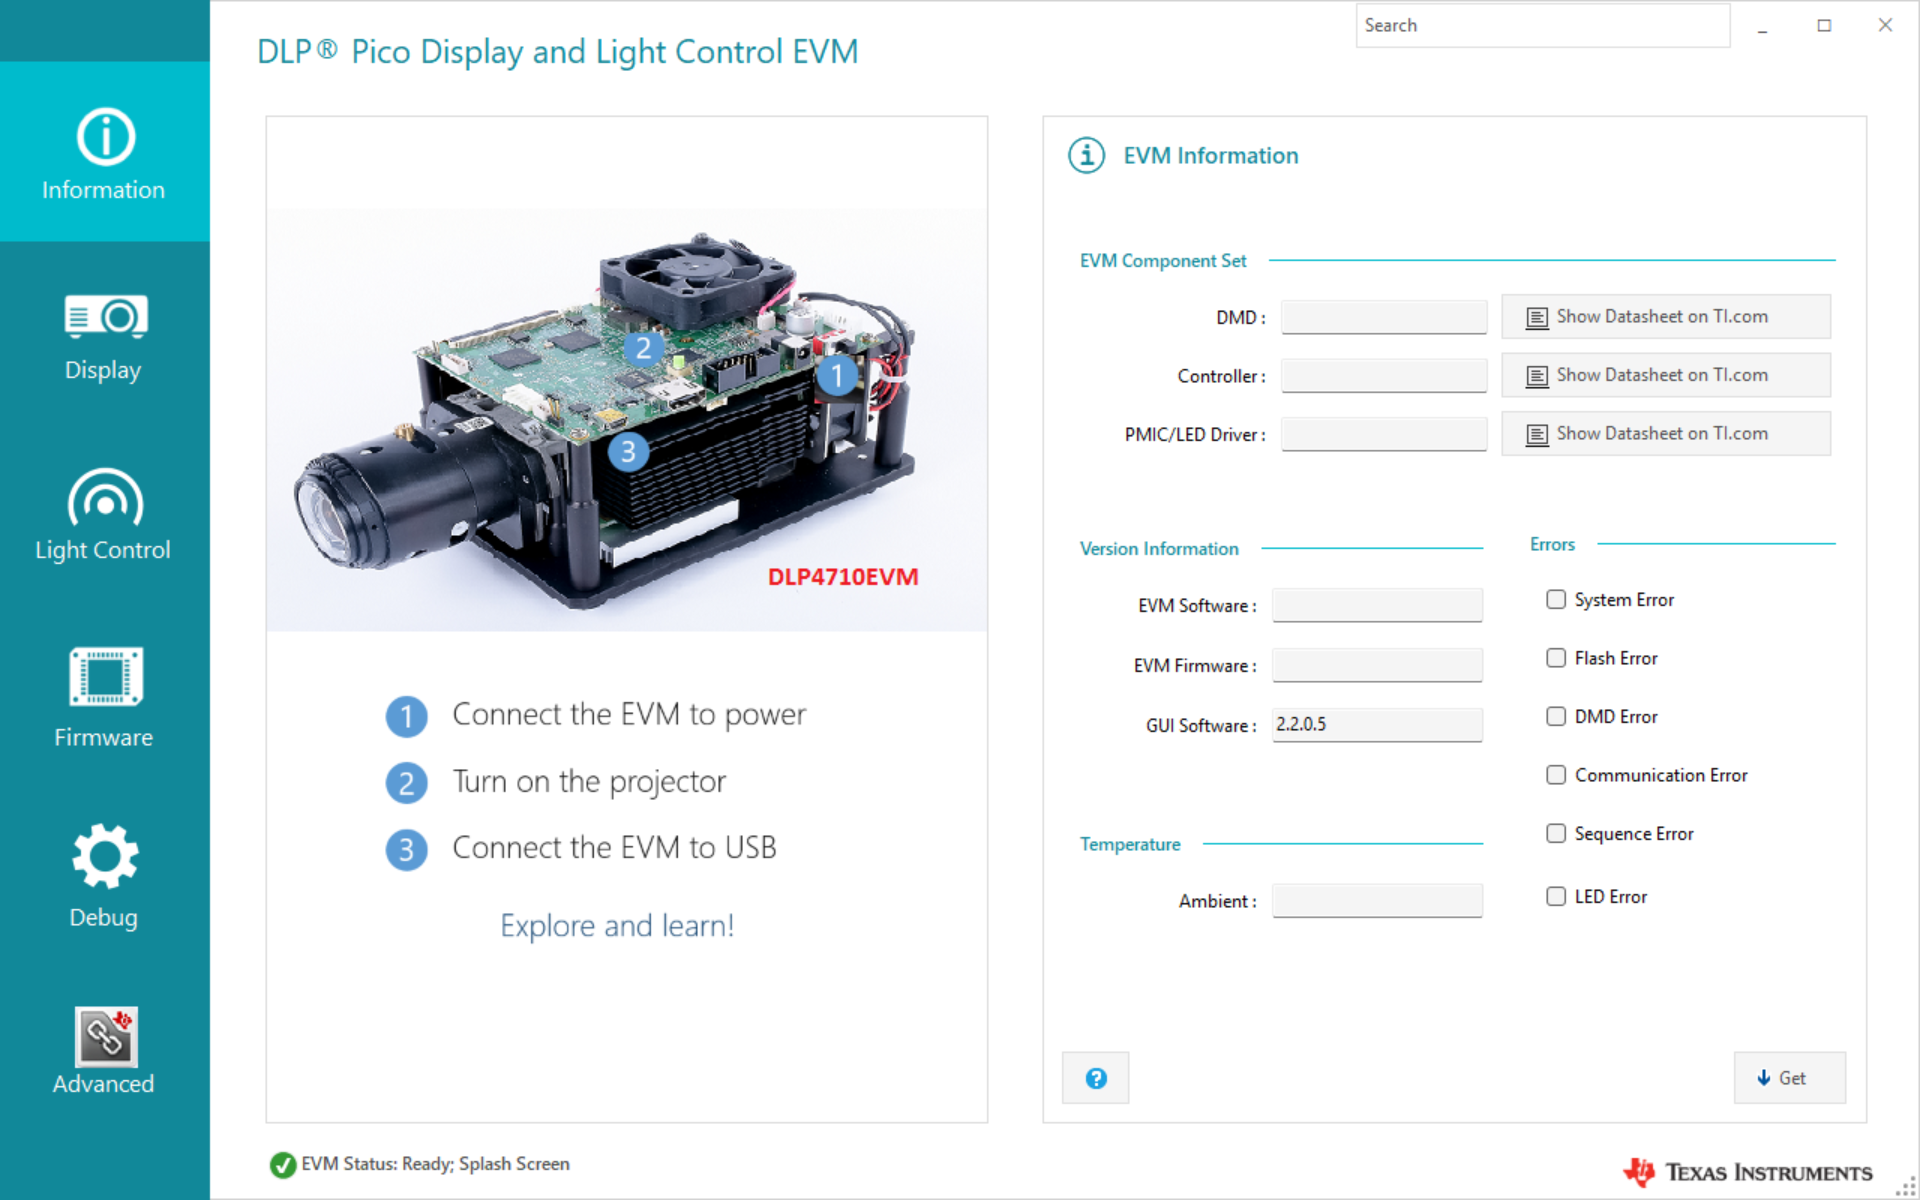Click the 'EVM Information' panel title

click(1211, 156)
